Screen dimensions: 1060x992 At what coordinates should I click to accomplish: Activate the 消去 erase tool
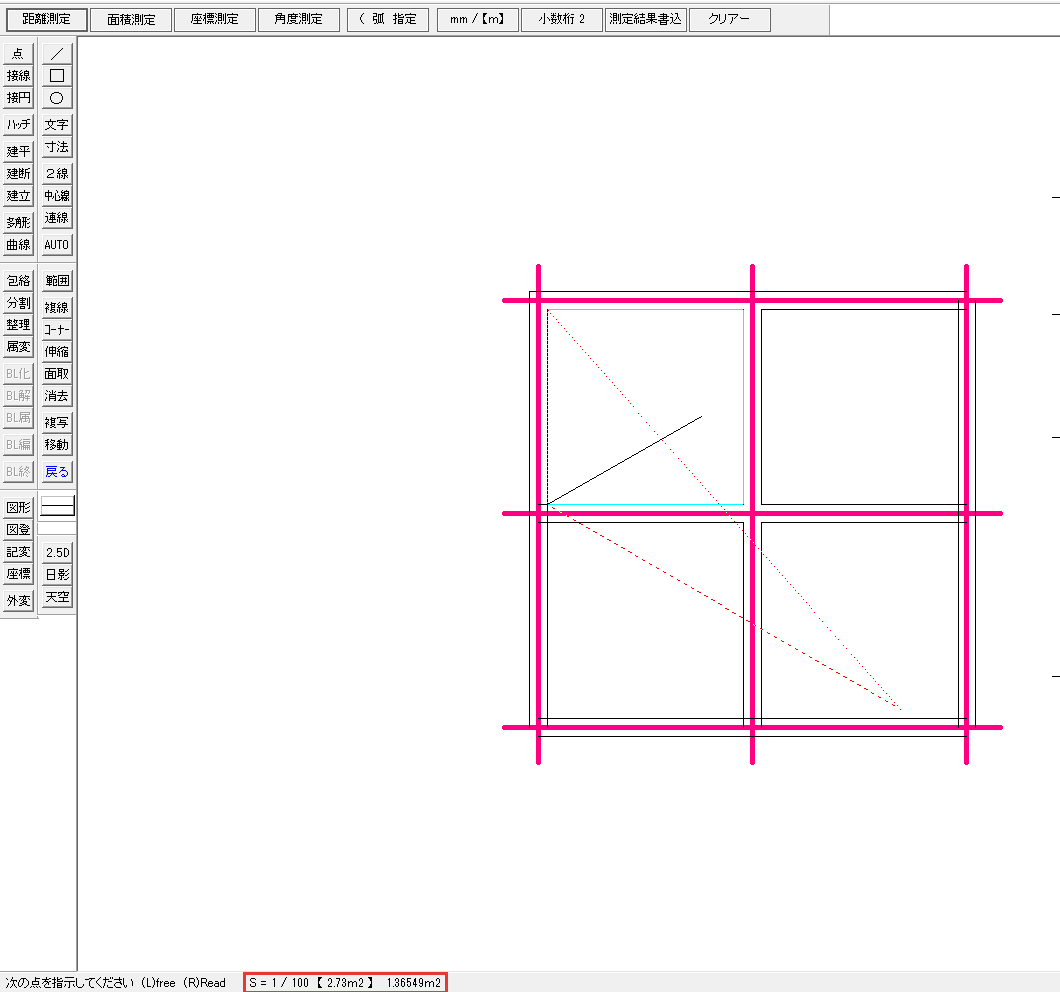pyautogui.click(x=57, y=396)
